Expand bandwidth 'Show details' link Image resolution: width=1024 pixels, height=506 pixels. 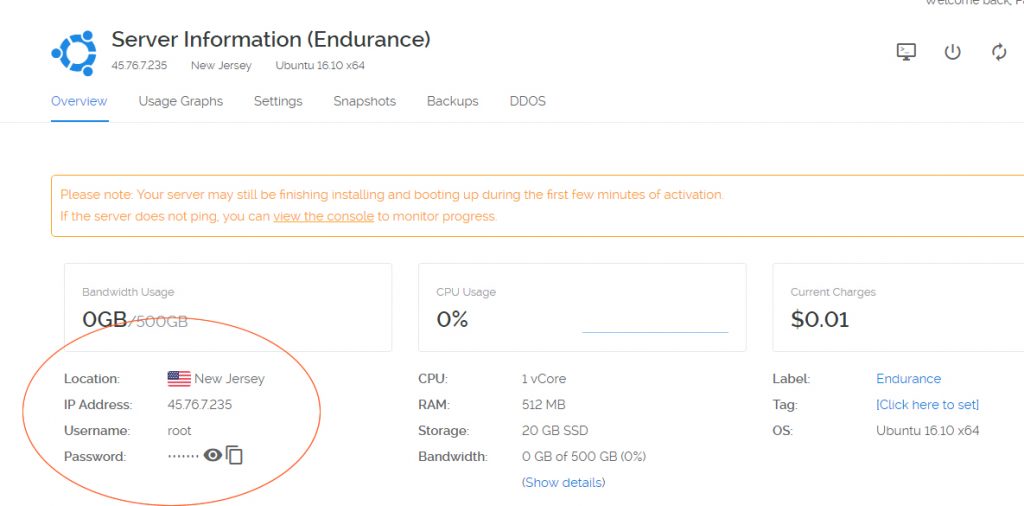[564, 482]
